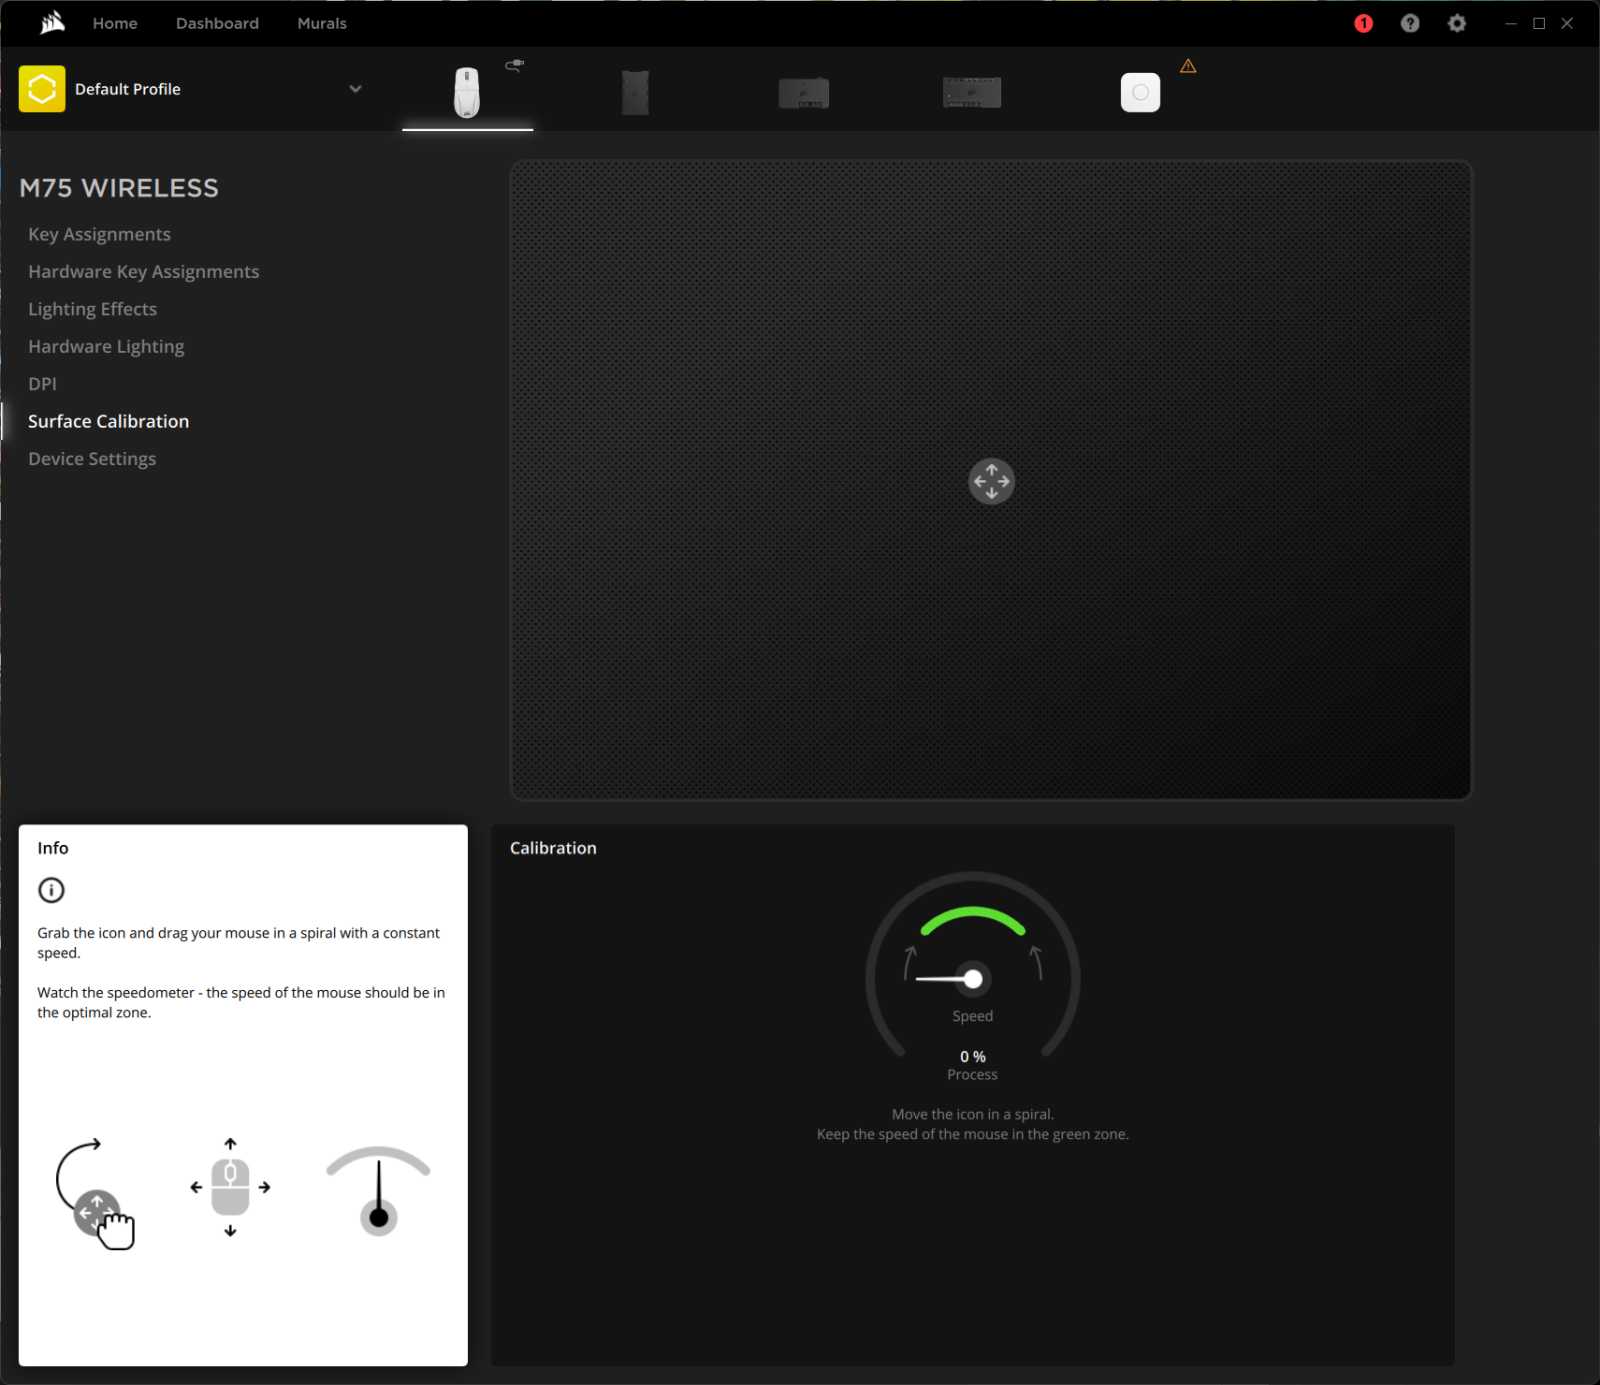Switch to the Dashboard tab
Image resolution: width=1600 pixels, height=1385 pixels.
tap(217, 23)
